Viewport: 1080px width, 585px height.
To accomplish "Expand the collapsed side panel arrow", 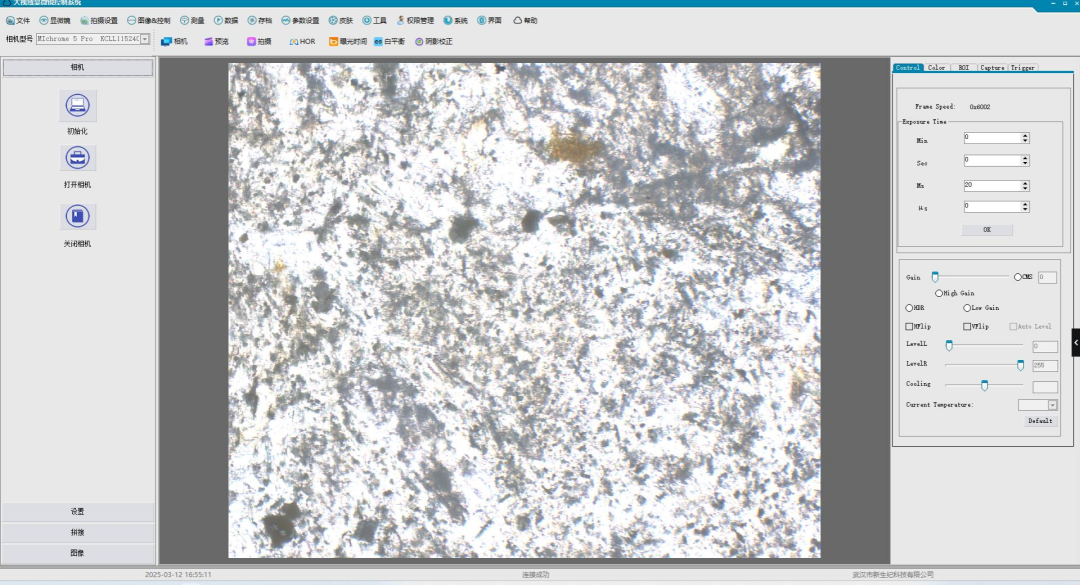I will (x=1075, y=342).
